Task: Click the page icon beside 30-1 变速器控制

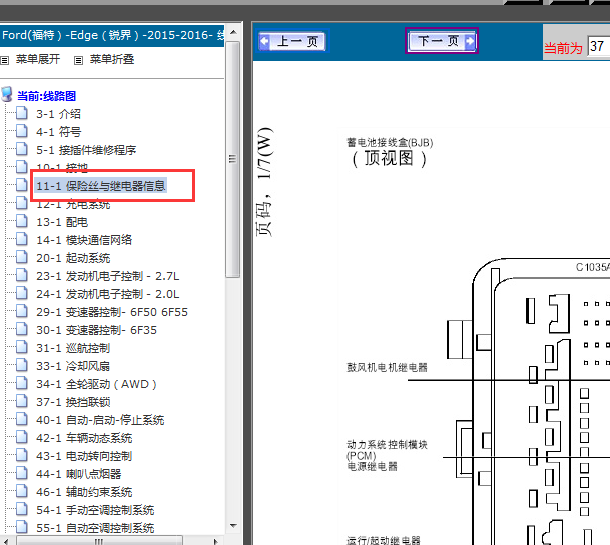Action: tap(22, 328)
